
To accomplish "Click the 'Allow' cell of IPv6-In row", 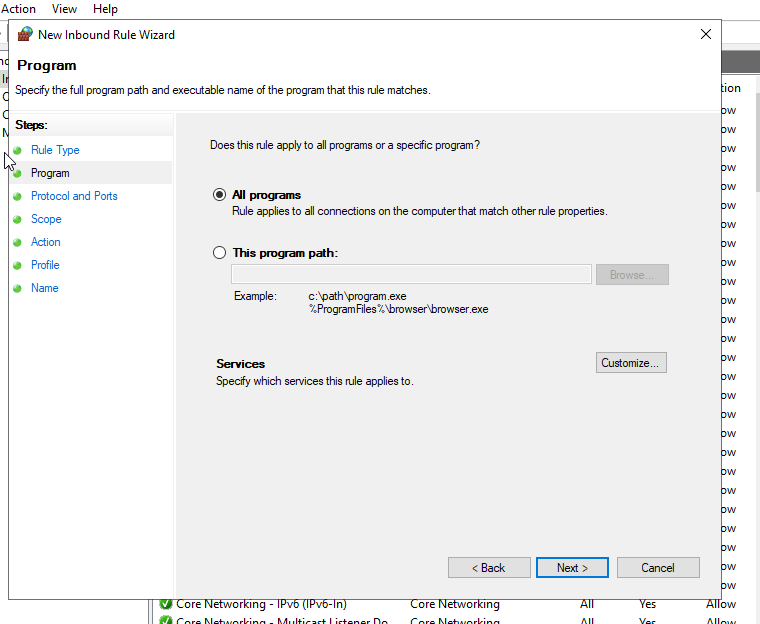I will [x=721, y=605].
